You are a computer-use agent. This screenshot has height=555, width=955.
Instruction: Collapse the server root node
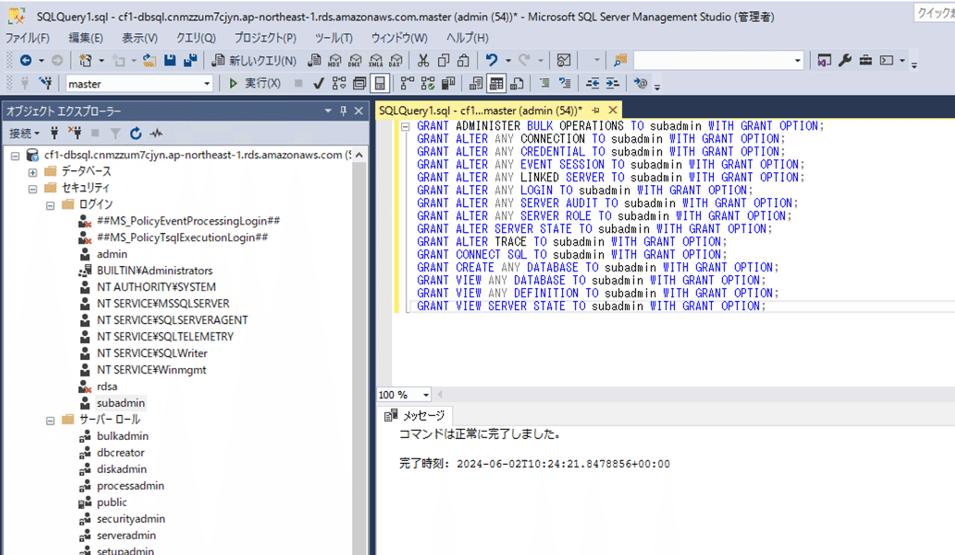click(x=15, y=156)
